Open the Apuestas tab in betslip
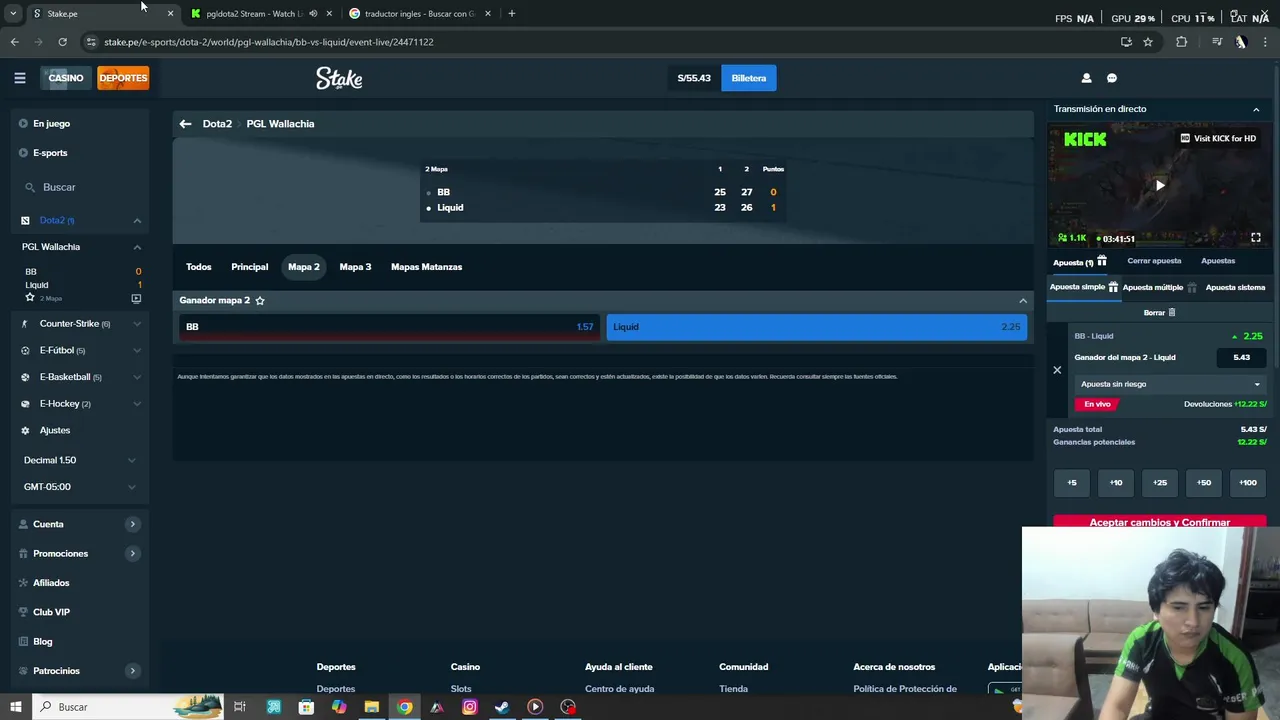 (1218, 261)
